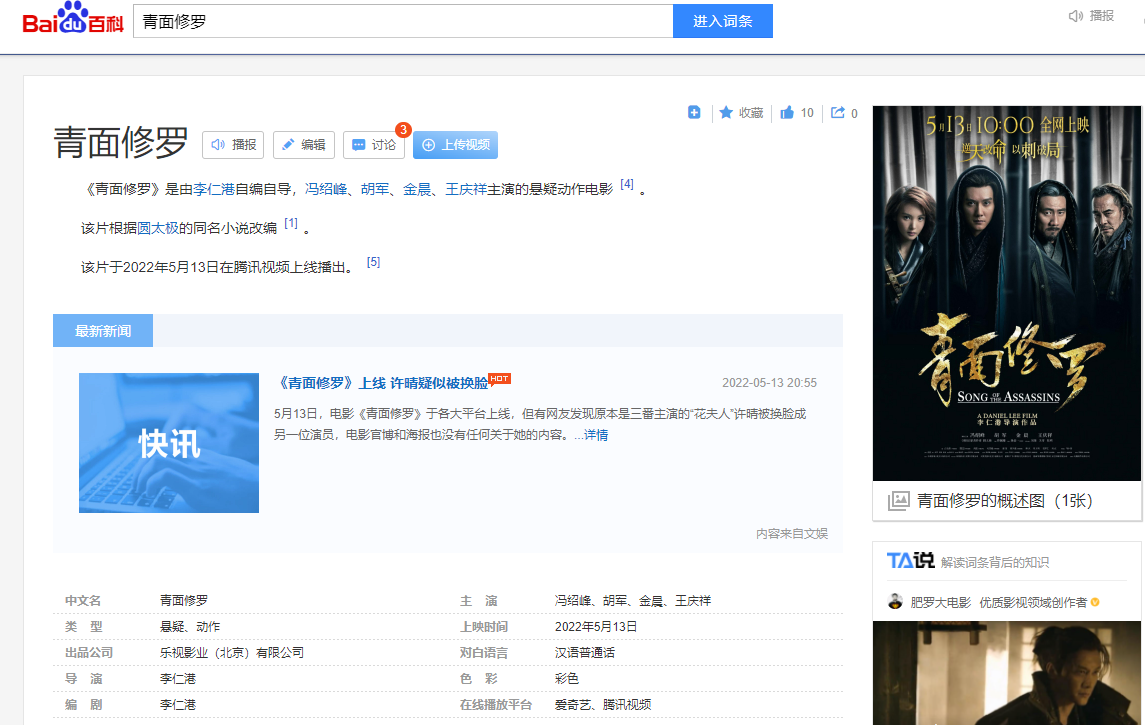This screenshot has height=725, width=1145.
Task: Click reference marker [5]
Action: 373,261
